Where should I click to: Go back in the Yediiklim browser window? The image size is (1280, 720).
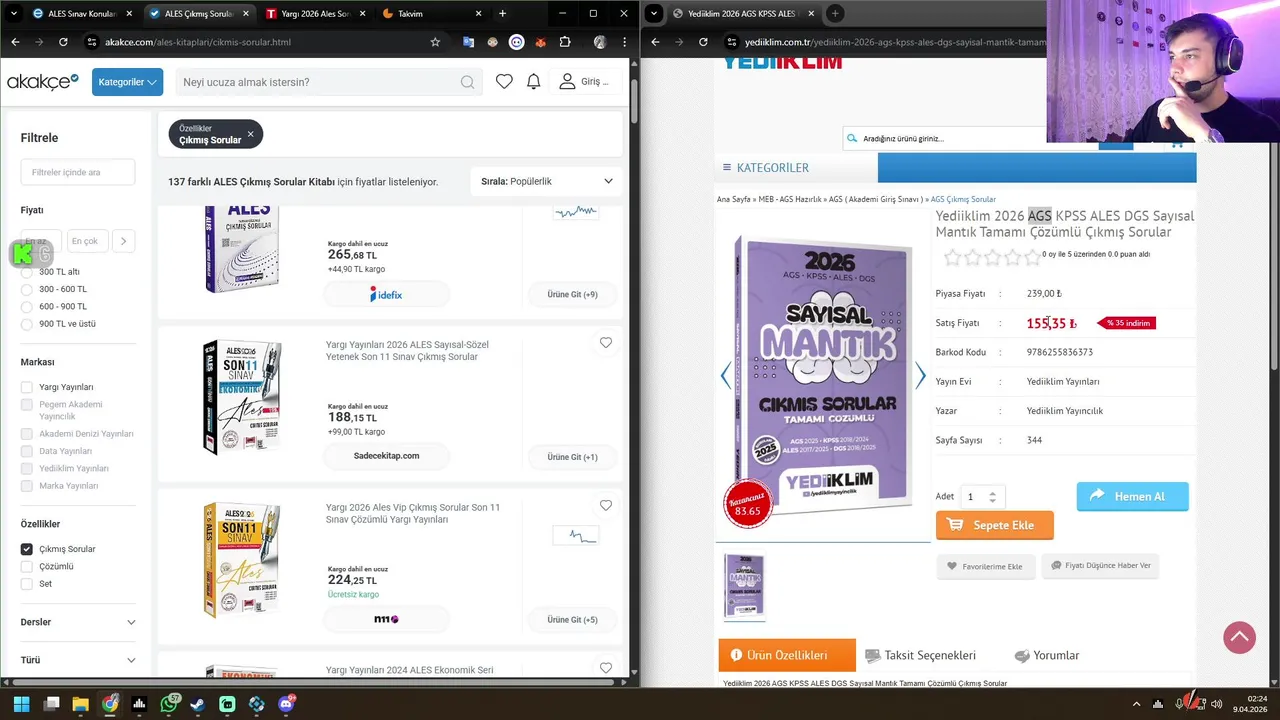pyautogui.click(x=655, y=42)
